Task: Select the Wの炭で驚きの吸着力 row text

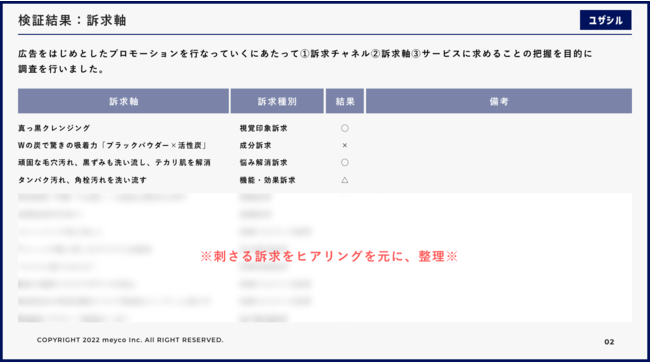Action: (112, 146)
